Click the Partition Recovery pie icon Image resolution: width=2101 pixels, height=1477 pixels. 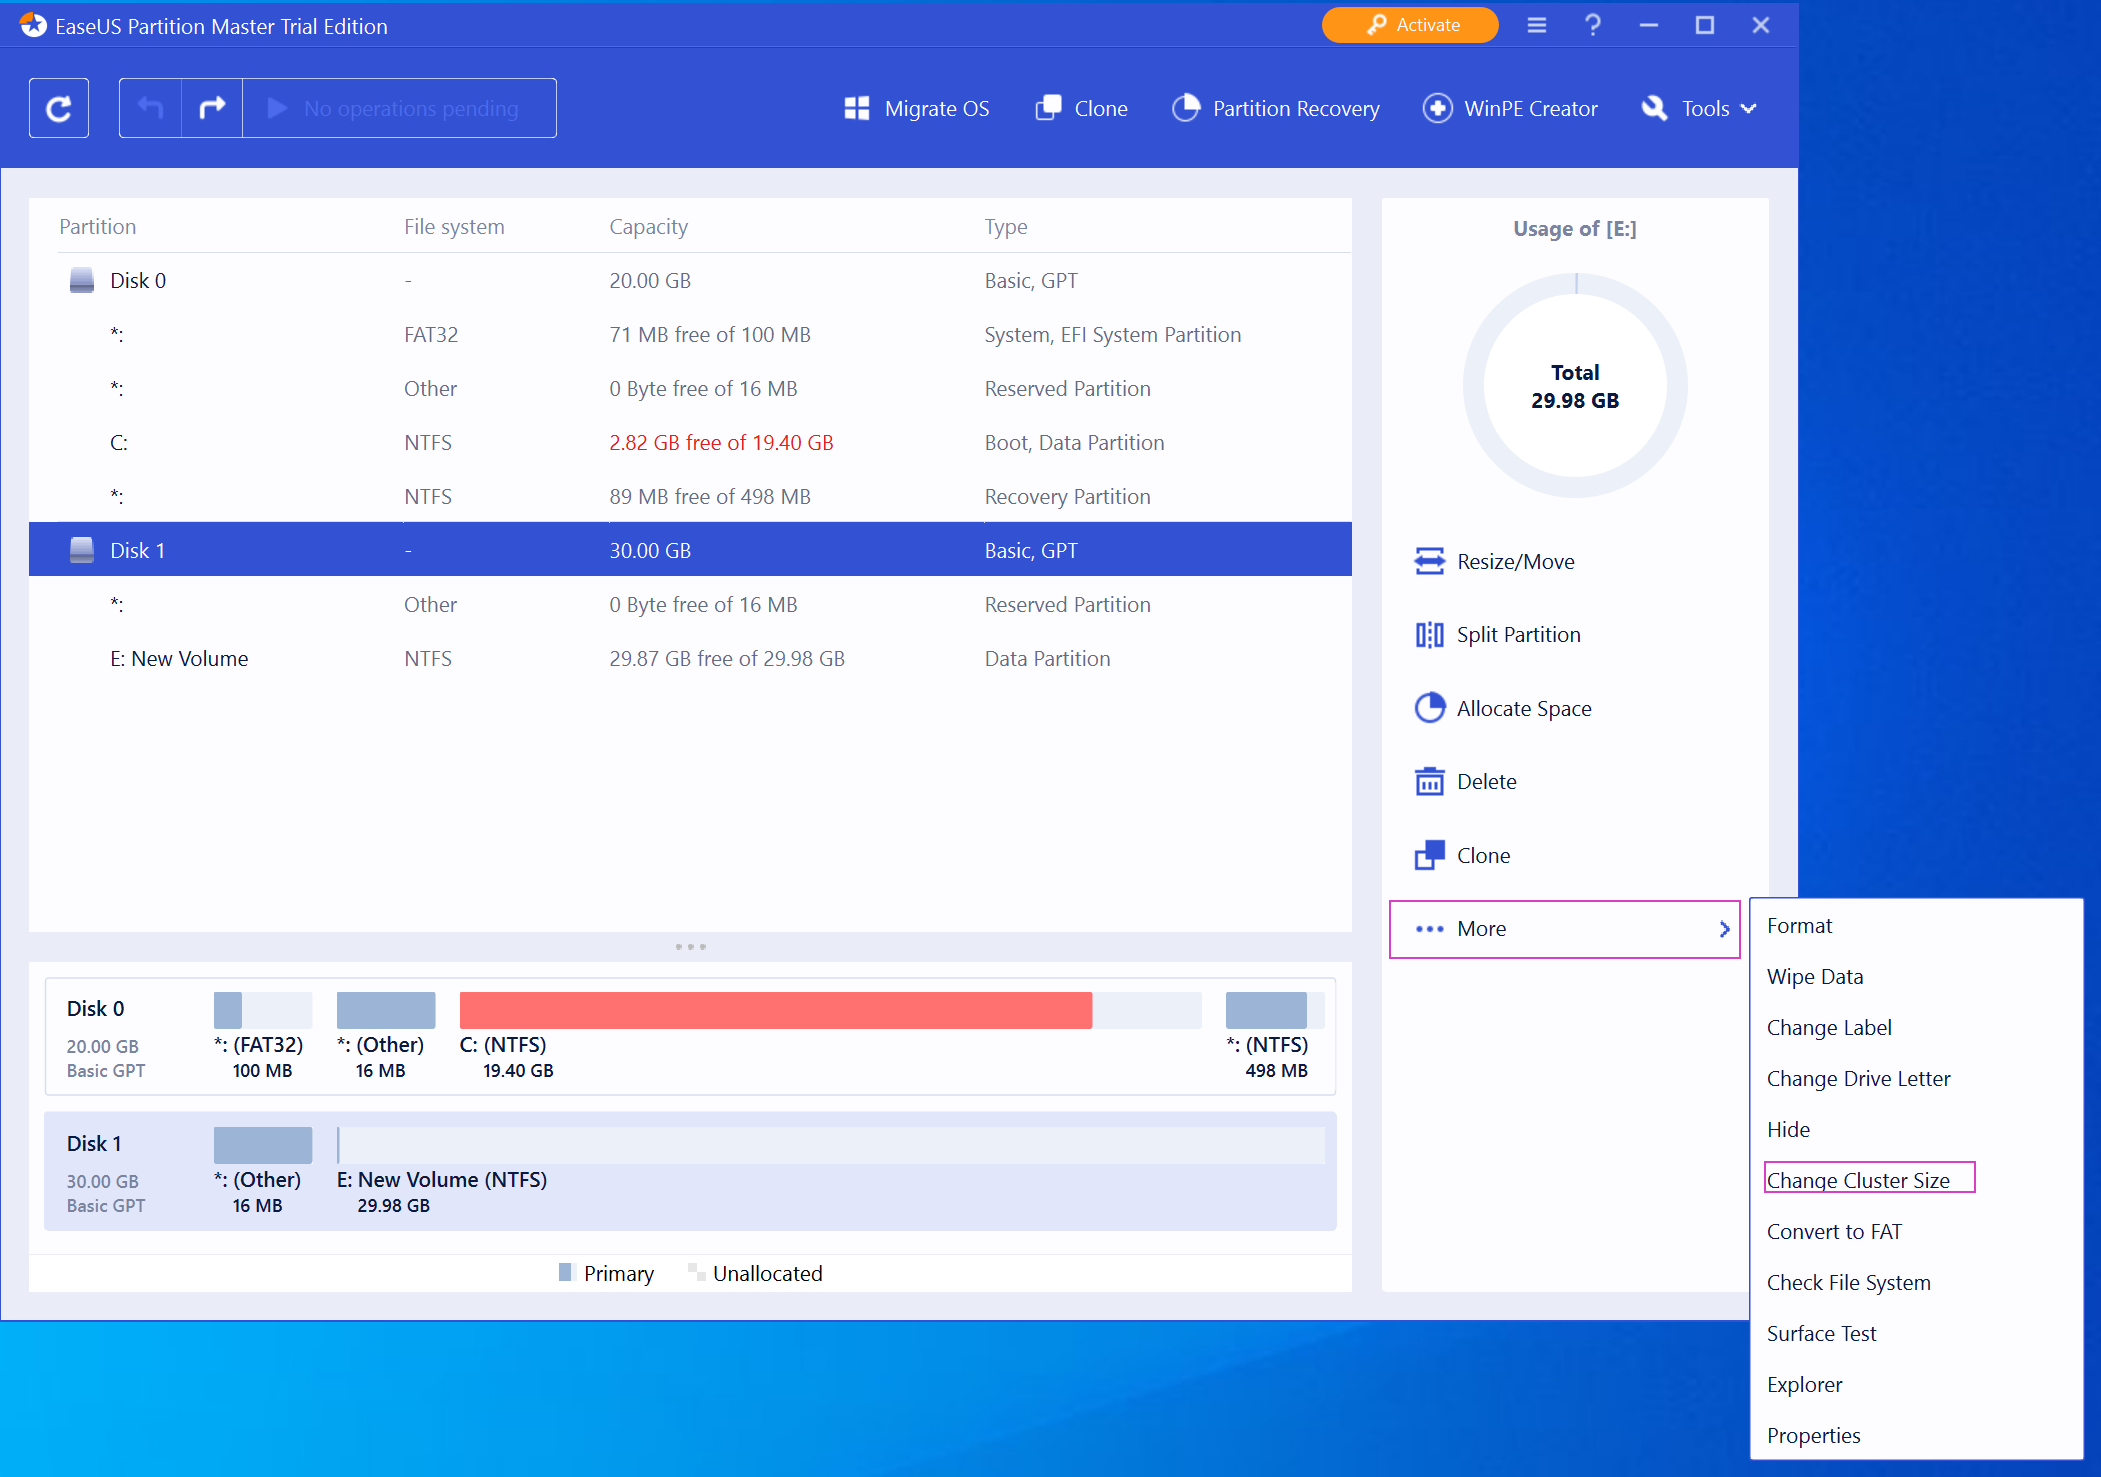pyautogui.click(x=1186, y=108)
